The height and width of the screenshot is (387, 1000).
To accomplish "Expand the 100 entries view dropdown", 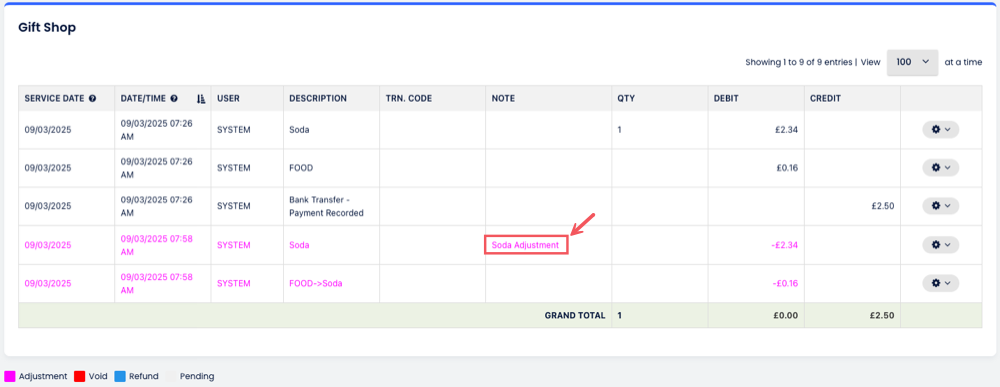I will coord(912,62).
